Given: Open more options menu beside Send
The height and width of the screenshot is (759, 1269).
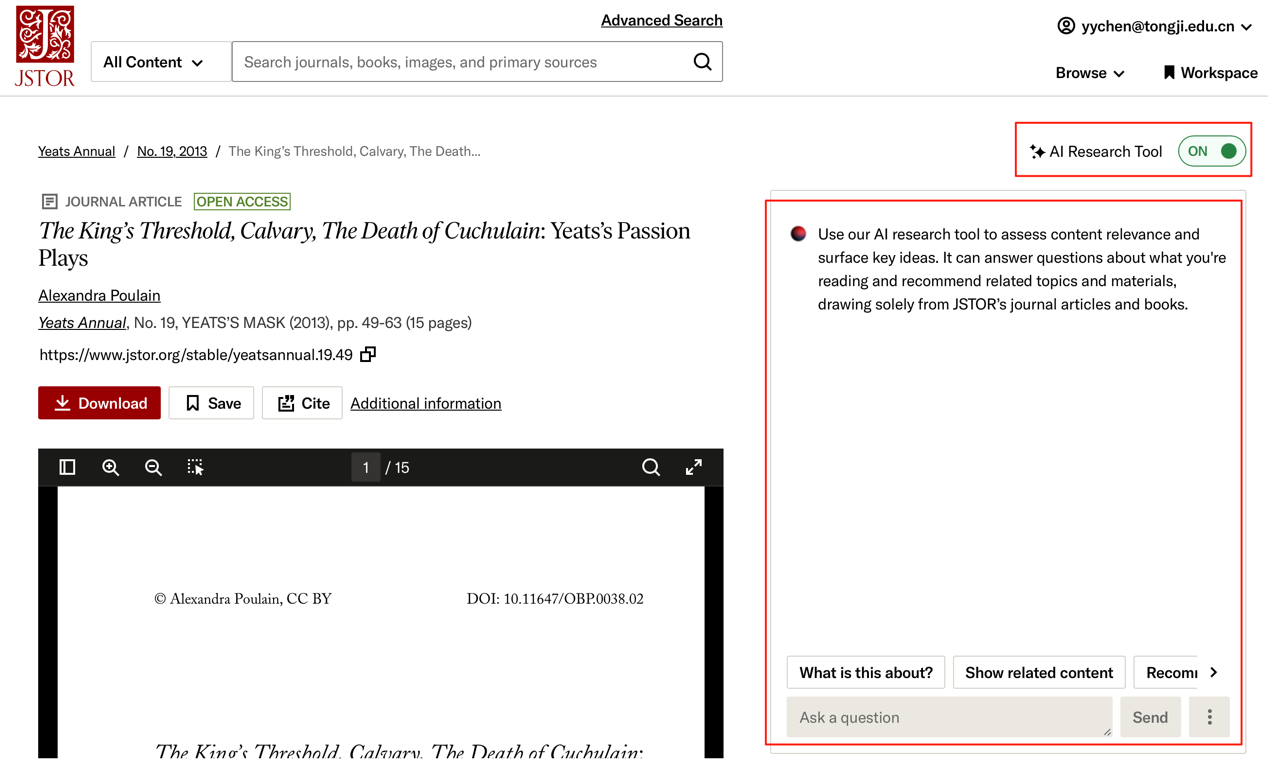Looking at the screenshot, I should pyautogui.click(x=1209, y=717).
